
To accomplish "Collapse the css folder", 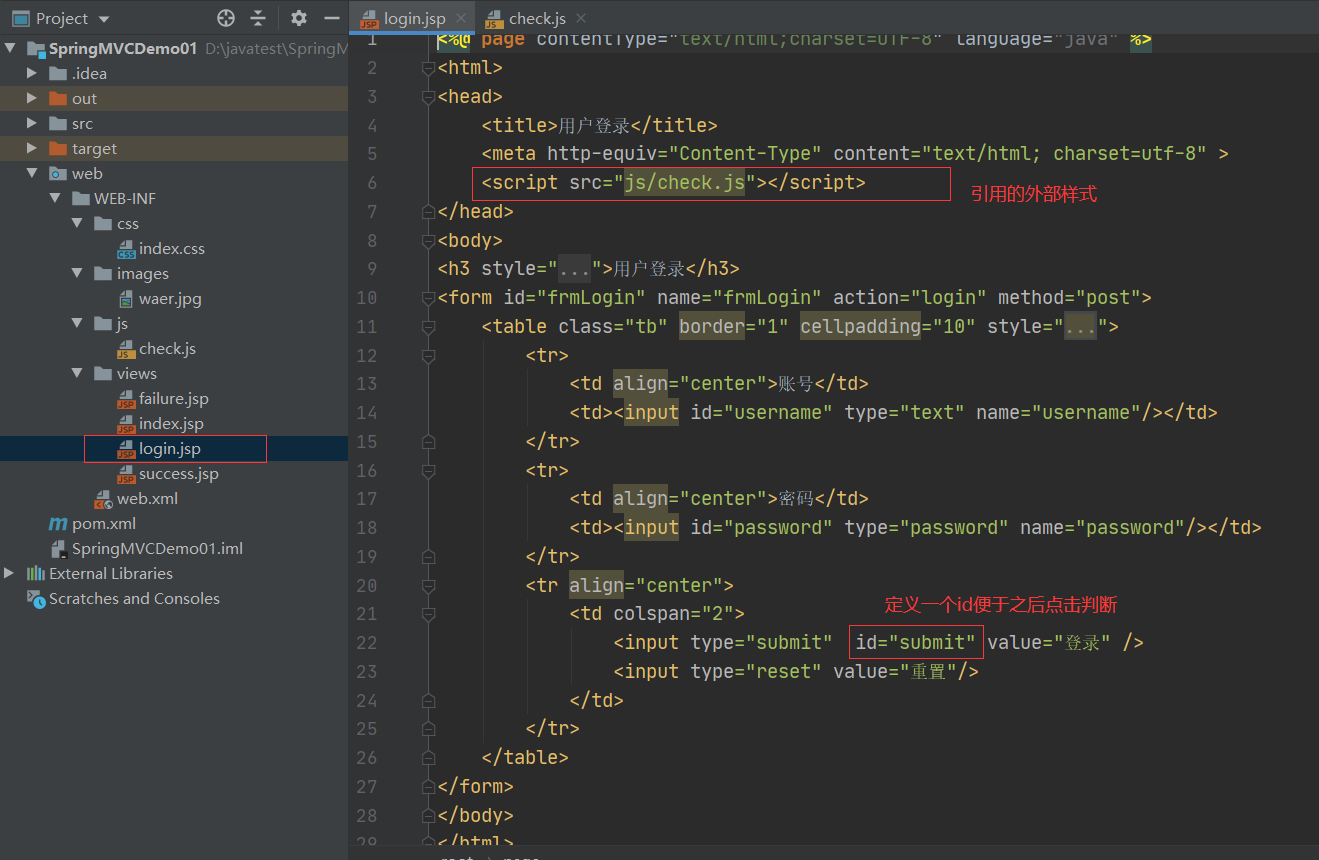I will point(77,223).
